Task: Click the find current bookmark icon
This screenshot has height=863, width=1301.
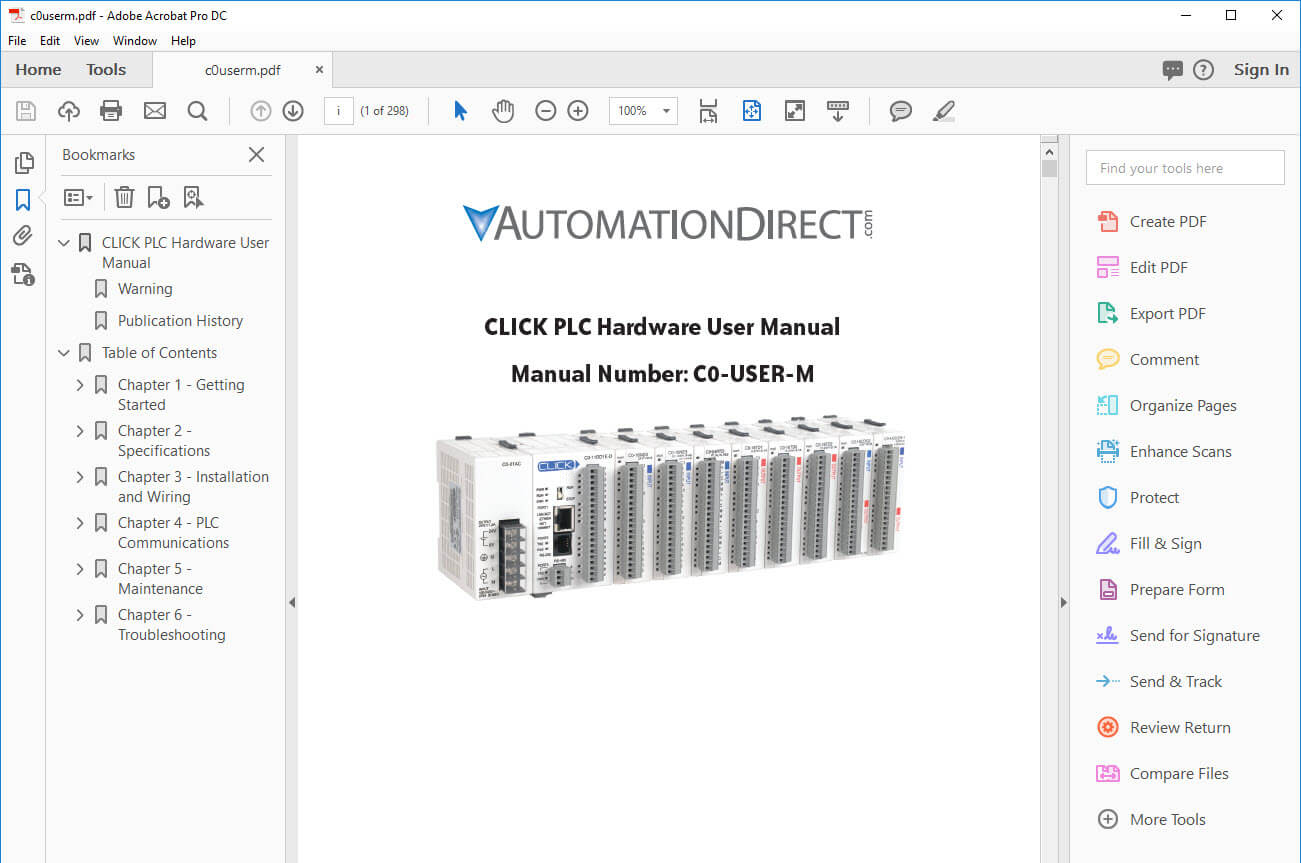Action: tap(193, 197)
